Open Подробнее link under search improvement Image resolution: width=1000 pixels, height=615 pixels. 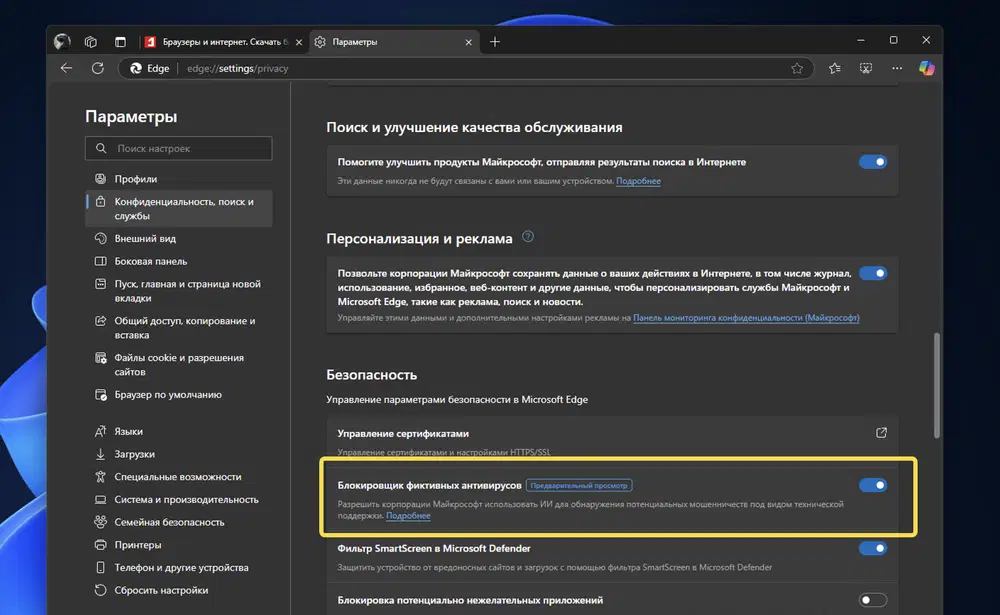638,181
